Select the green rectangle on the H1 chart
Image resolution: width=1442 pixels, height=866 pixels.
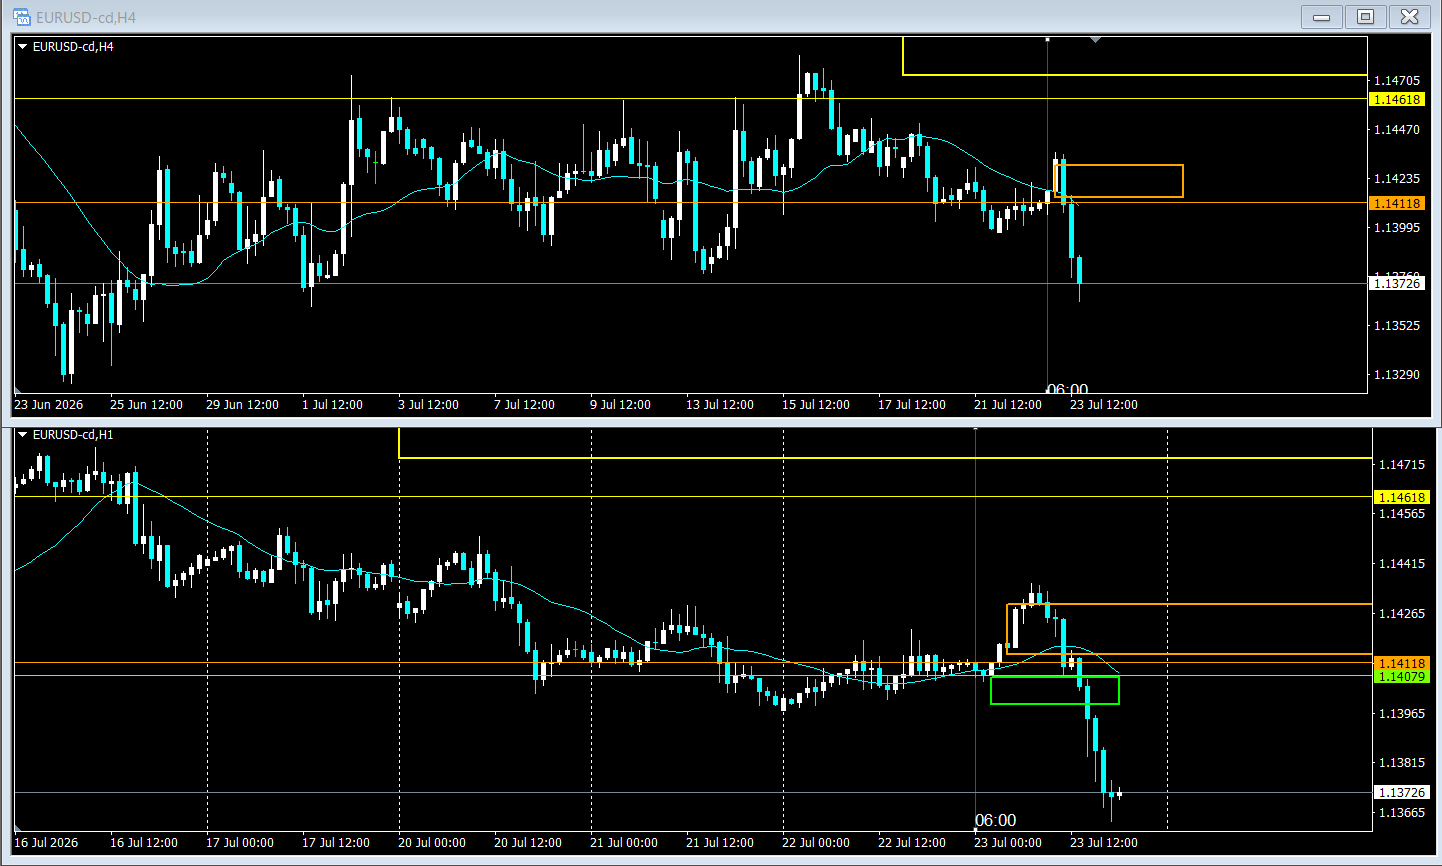(1055, 690)
